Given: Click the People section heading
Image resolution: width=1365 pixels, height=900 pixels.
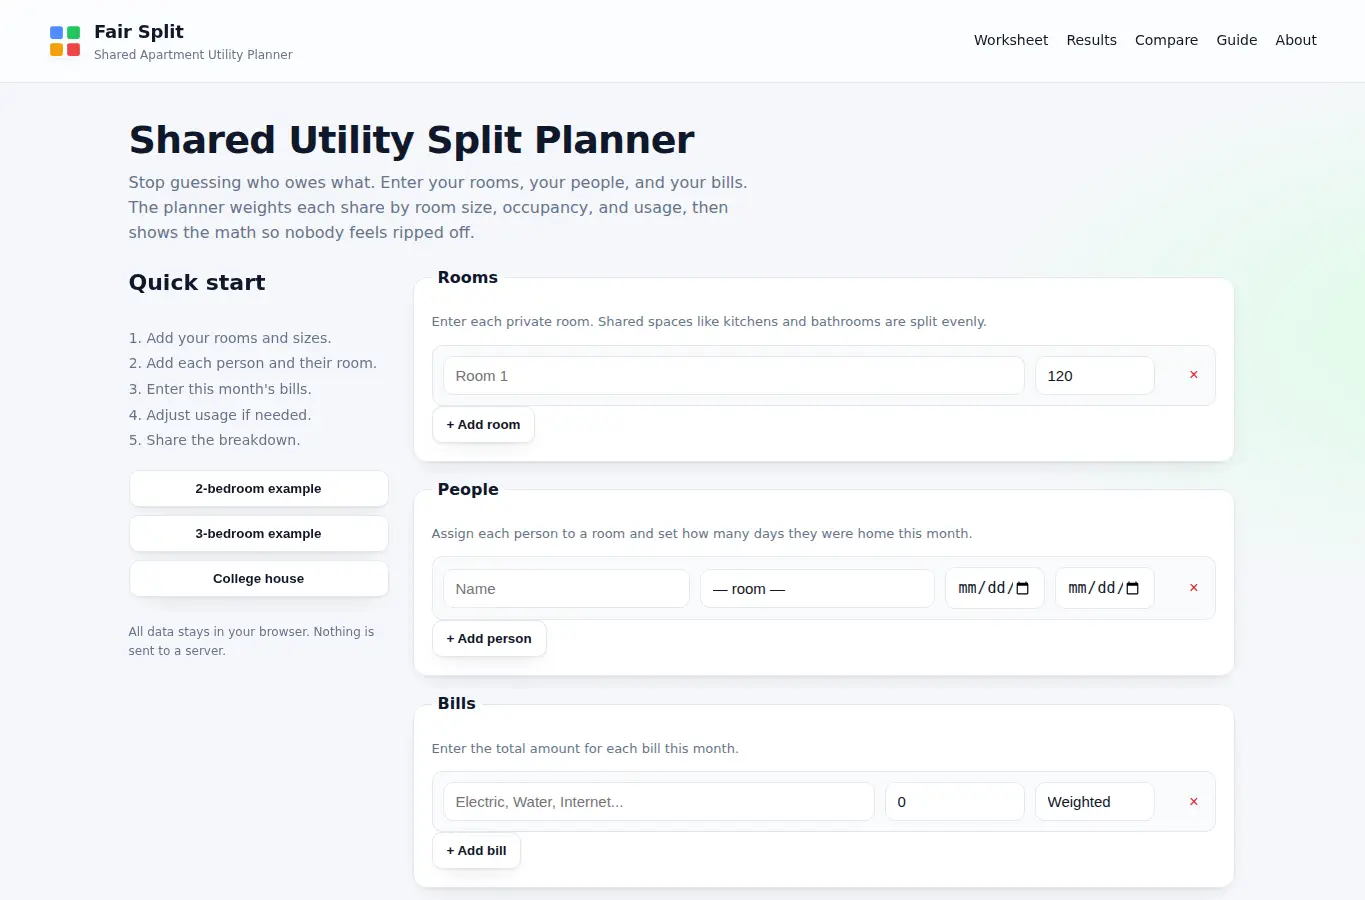Looking at the screenshot, I should 468,490.
